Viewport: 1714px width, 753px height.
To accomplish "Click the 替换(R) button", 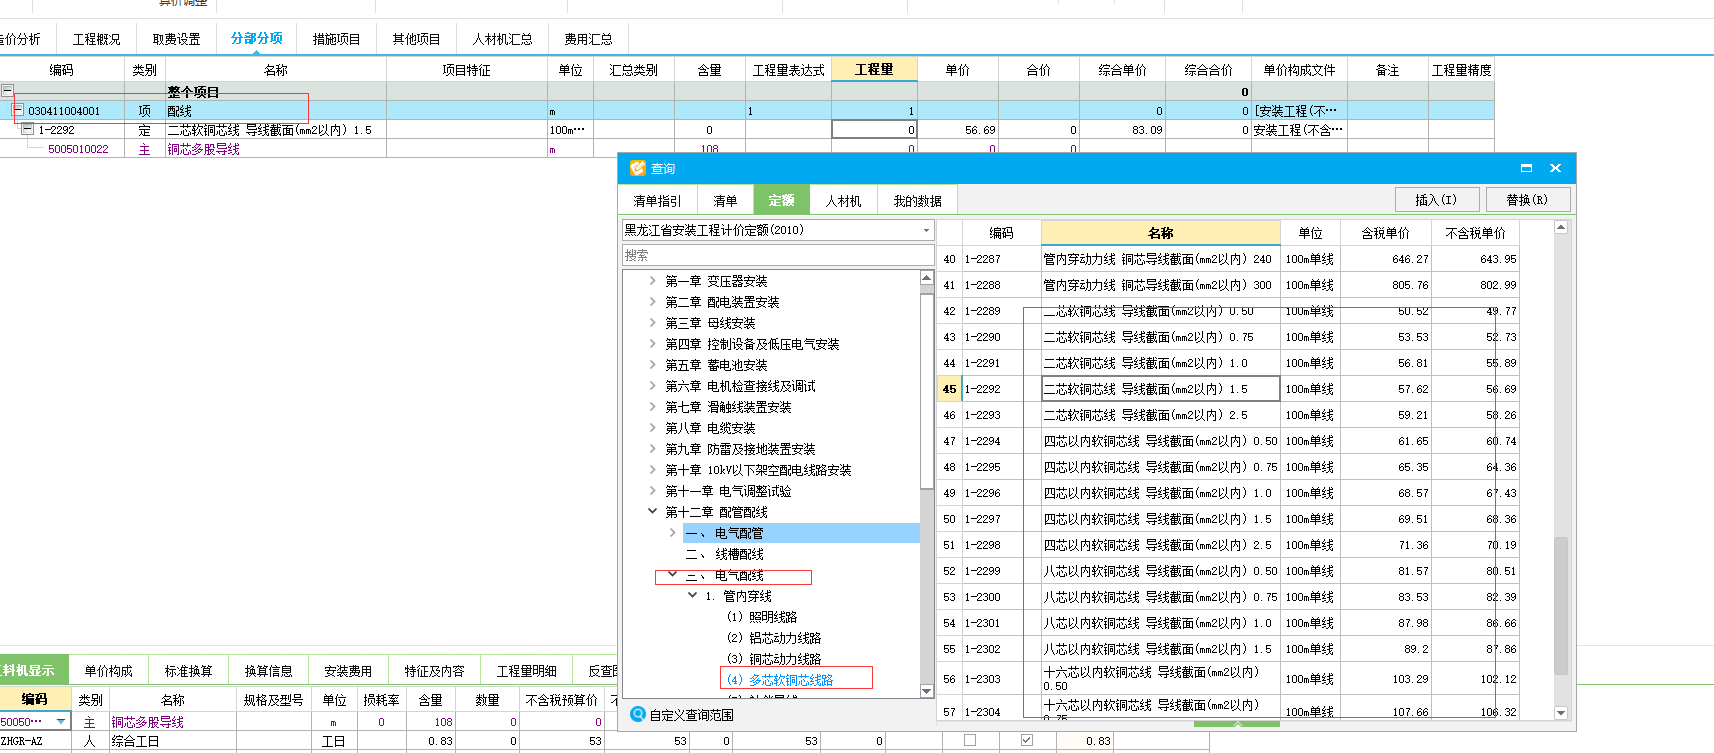I will pyautogui.click(x=1527, y=200).
